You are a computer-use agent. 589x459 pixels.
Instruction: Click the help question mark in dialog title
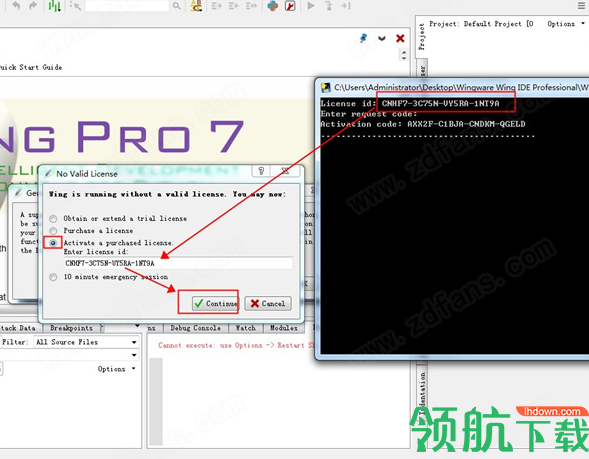coord(261,171)
